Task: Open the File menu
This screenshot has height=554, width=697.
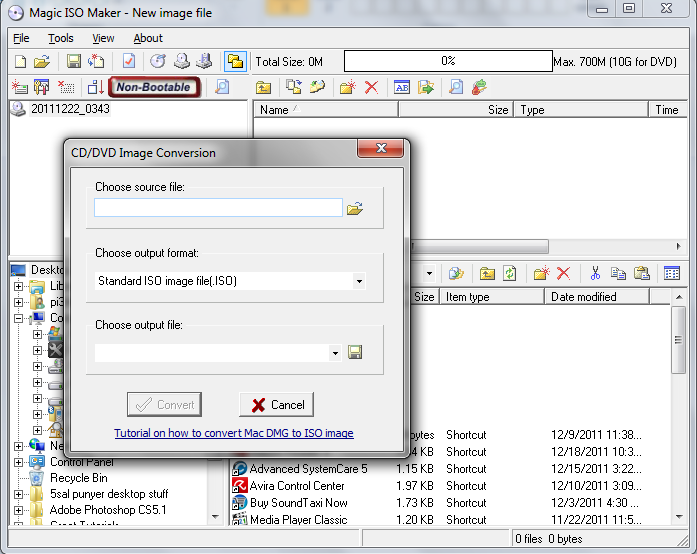Action: [x=21, y=38]
